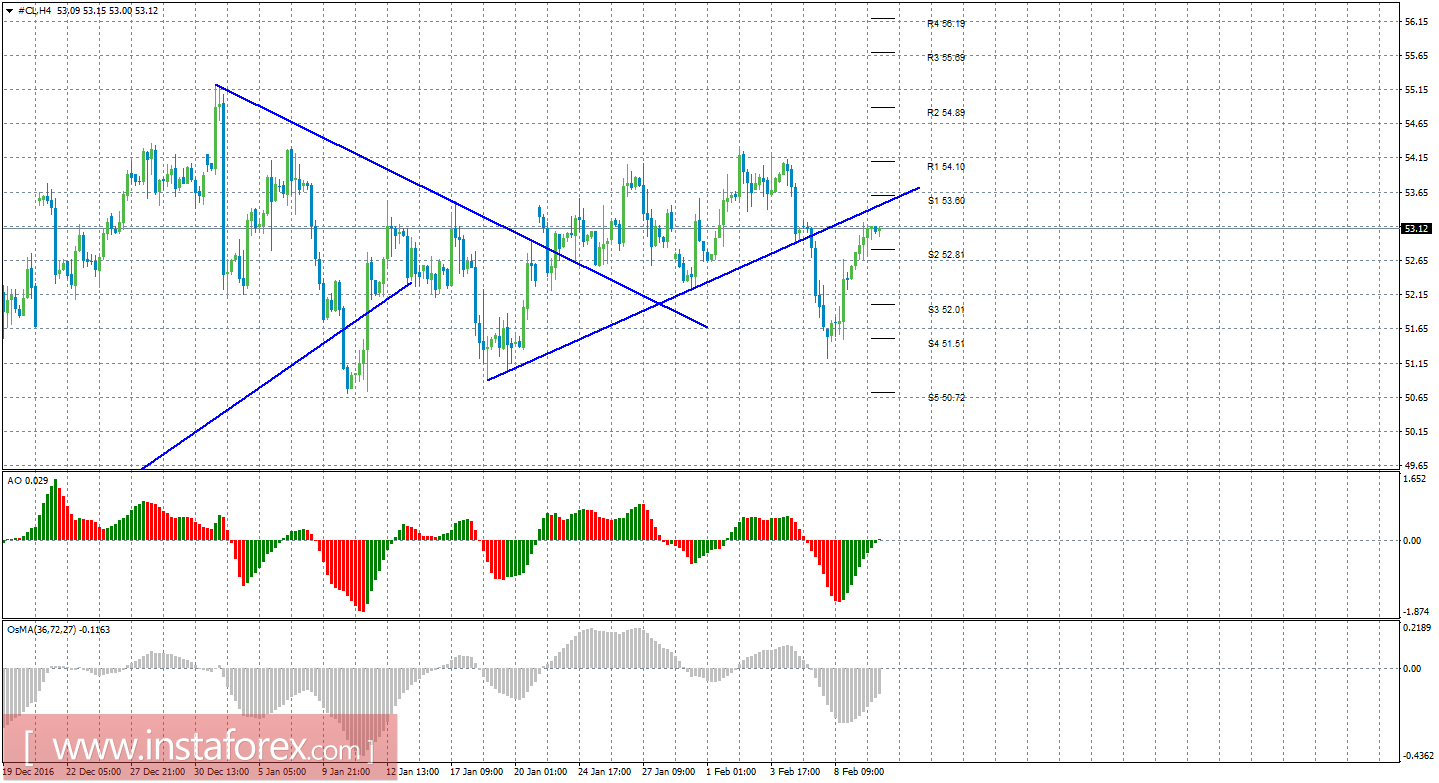This screenshot has height=783, width=1439.
Task: Click the R3 55.69 pivot label
Action: [945, 58]
